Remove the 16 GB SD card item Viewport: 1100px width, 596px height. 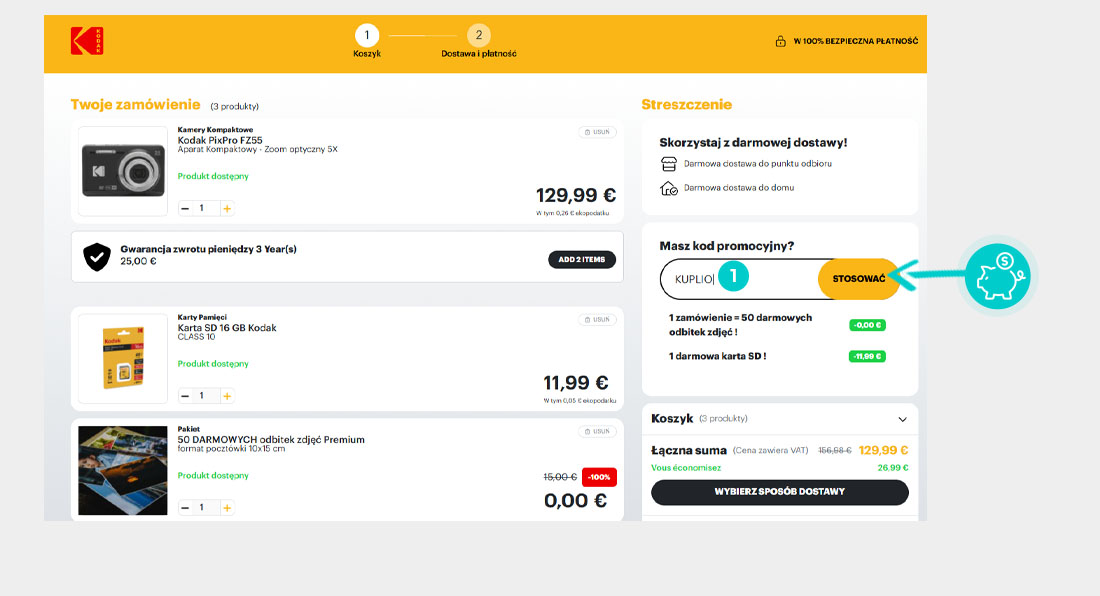pos(597,320)
